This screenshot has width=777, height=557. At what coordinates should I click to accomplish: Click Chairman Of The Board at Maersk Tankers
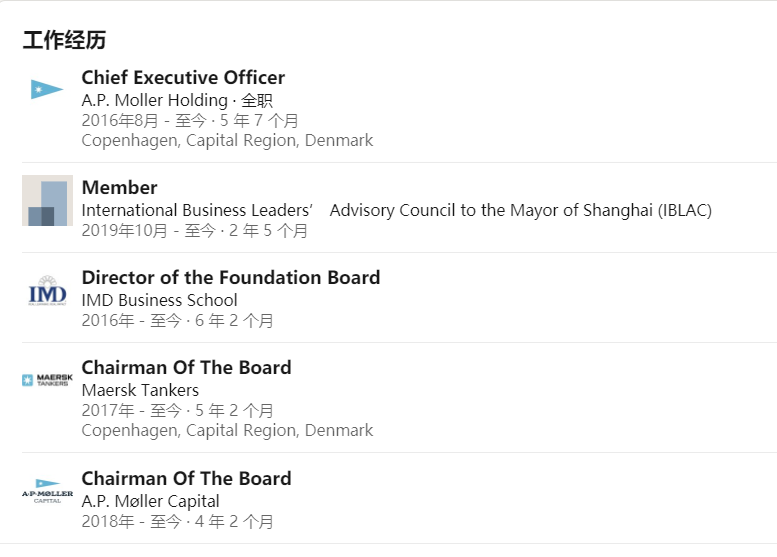pyautogui.click(x=186, y=368)
